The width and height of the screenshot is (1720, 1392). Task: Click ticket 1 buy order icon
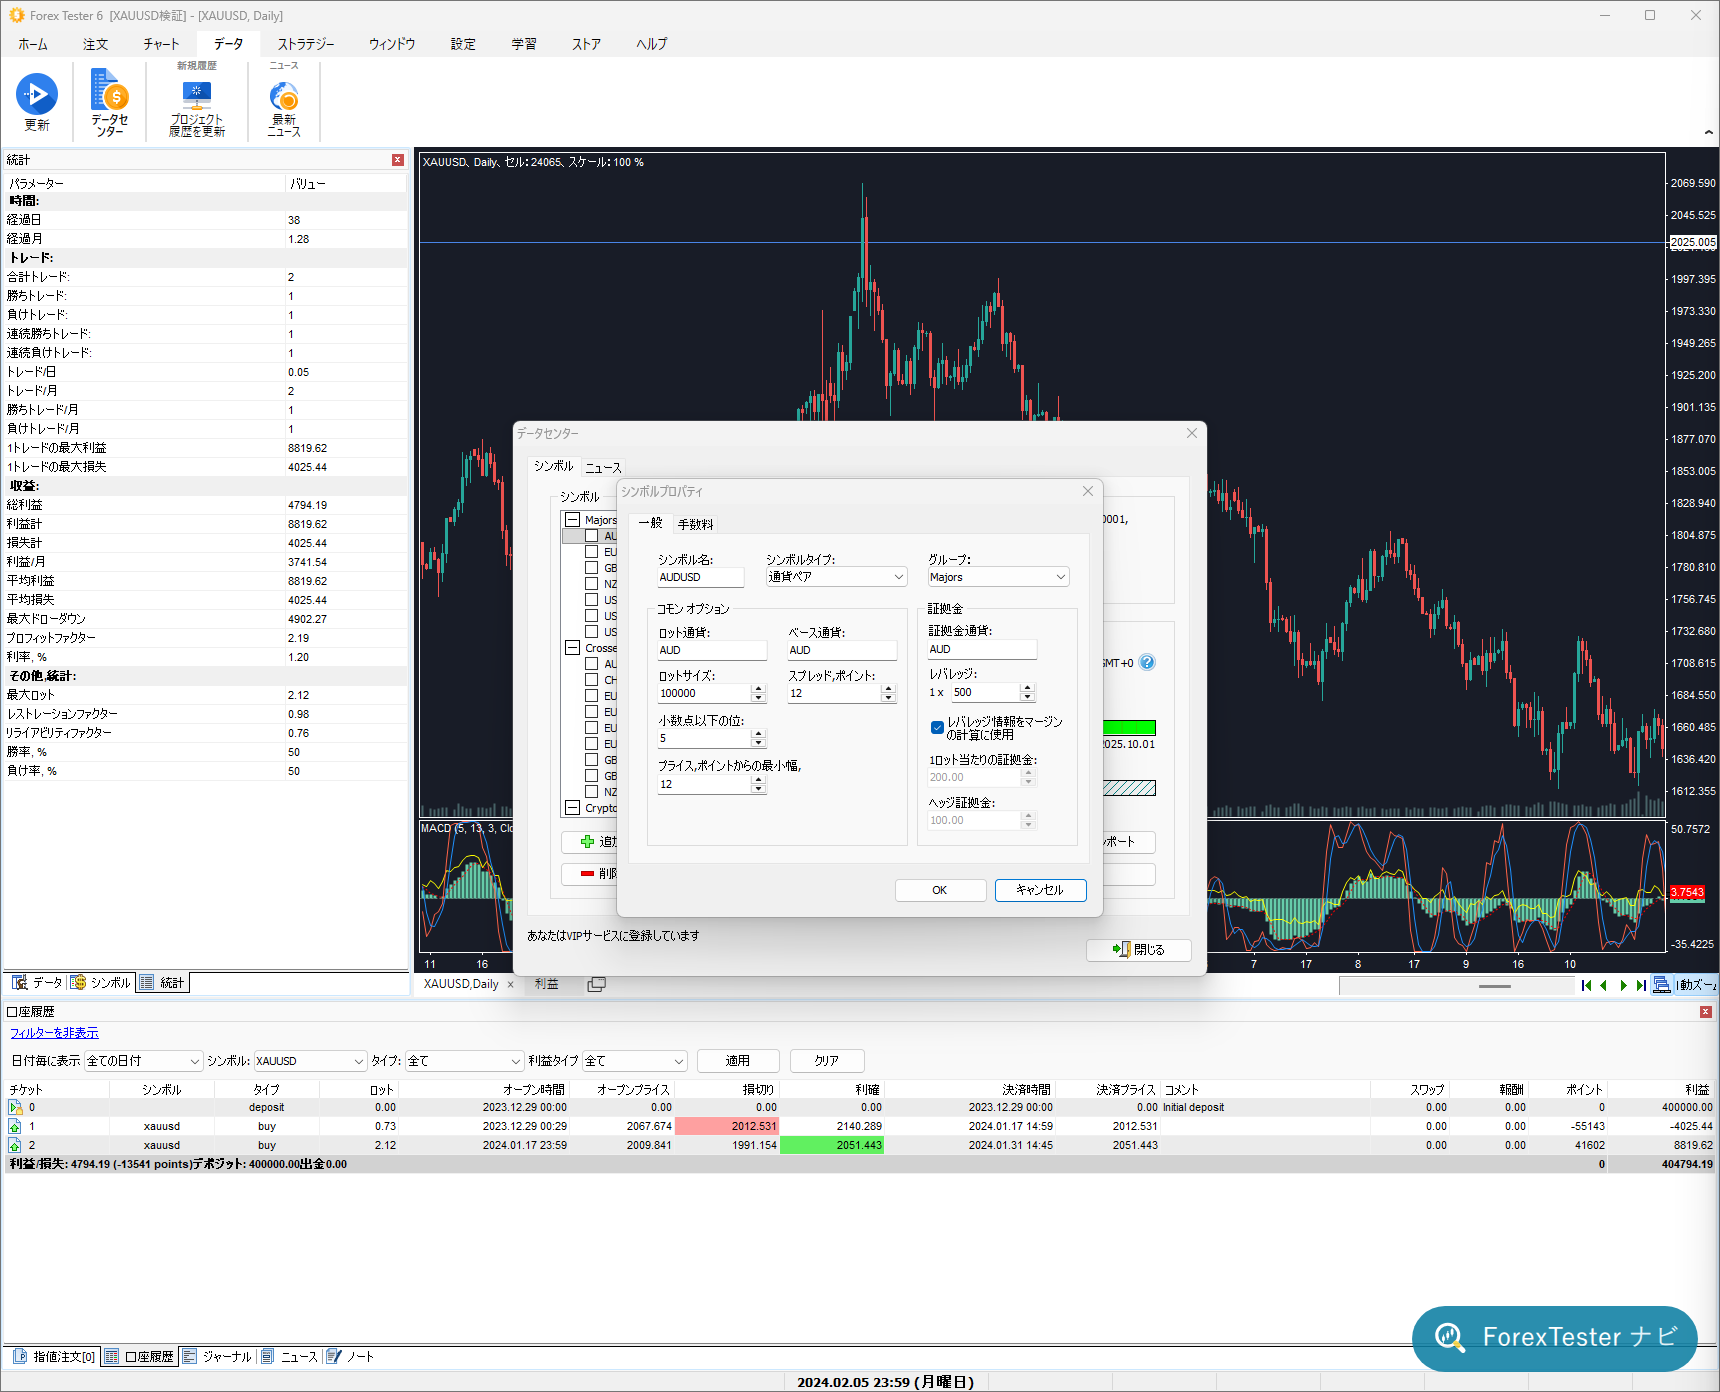(x=15, y=1126)
